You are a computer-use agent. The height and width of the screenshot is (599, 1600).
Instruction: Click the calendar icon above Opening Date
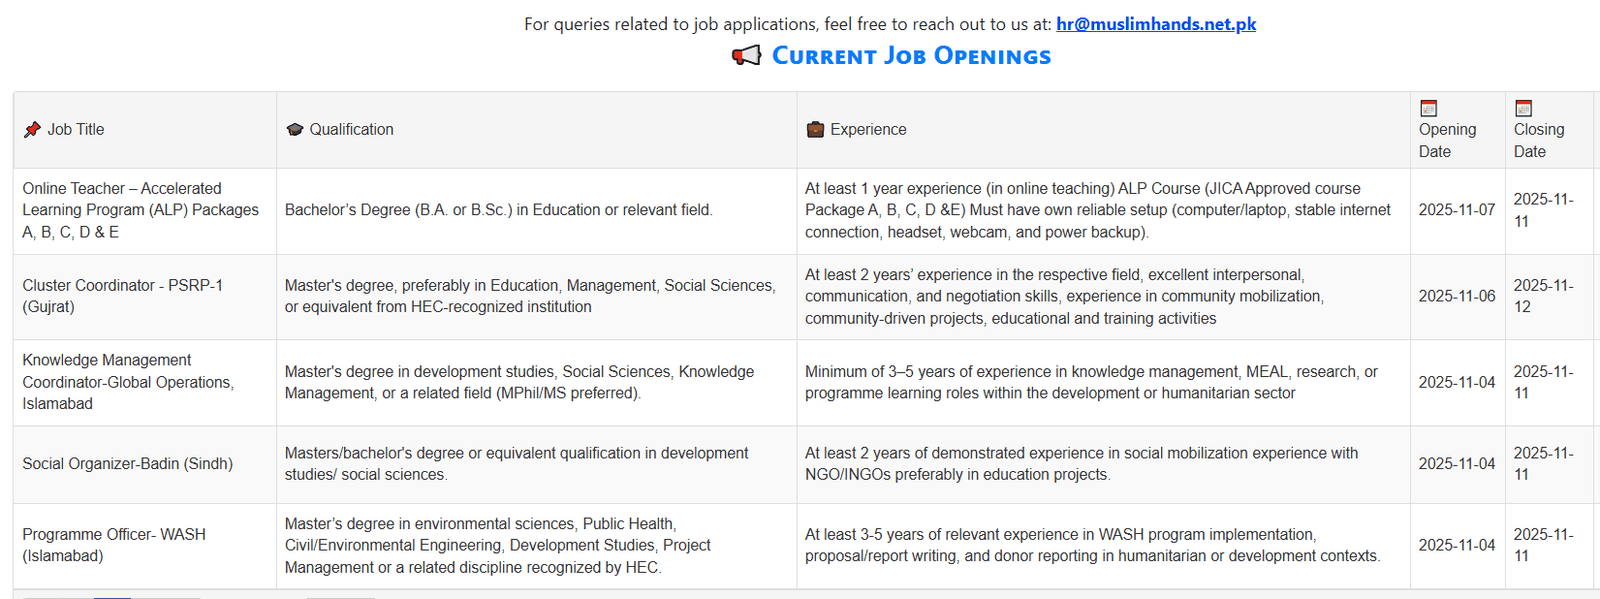[1429, 108]
